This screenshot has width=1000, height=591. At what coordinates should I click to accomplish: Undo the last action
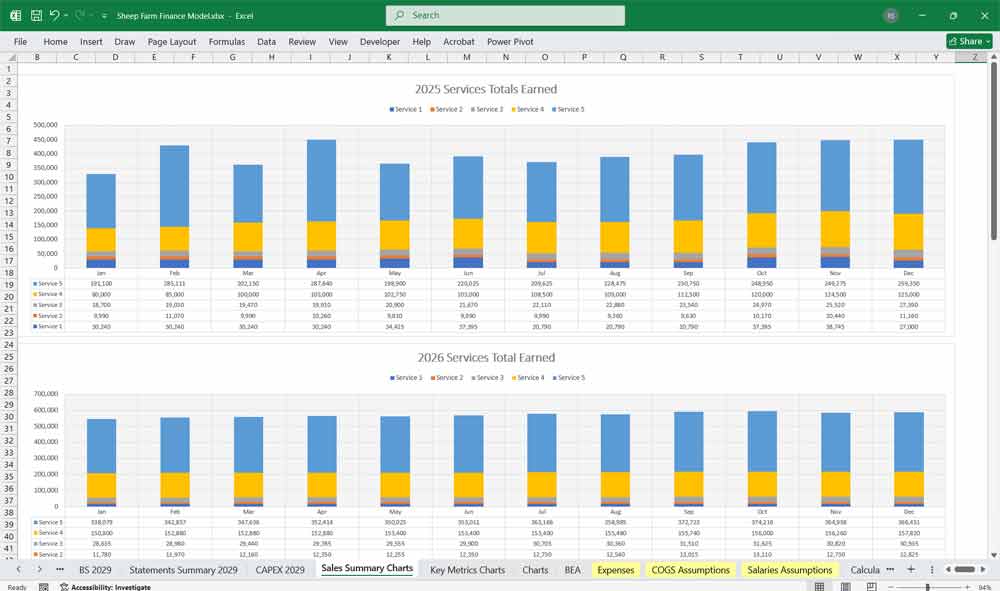tap(57, 15)
